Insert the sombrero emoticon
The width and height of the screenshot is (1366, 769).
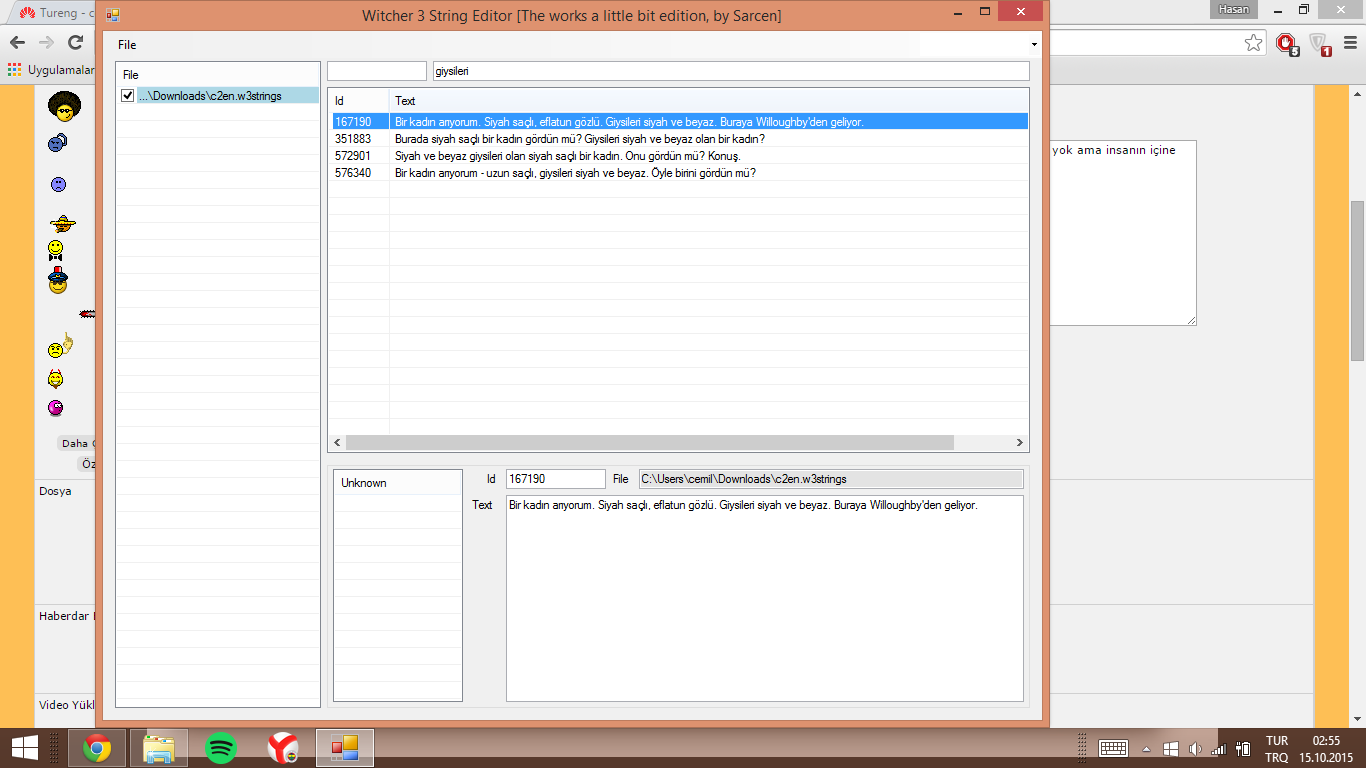coord(62,223)
